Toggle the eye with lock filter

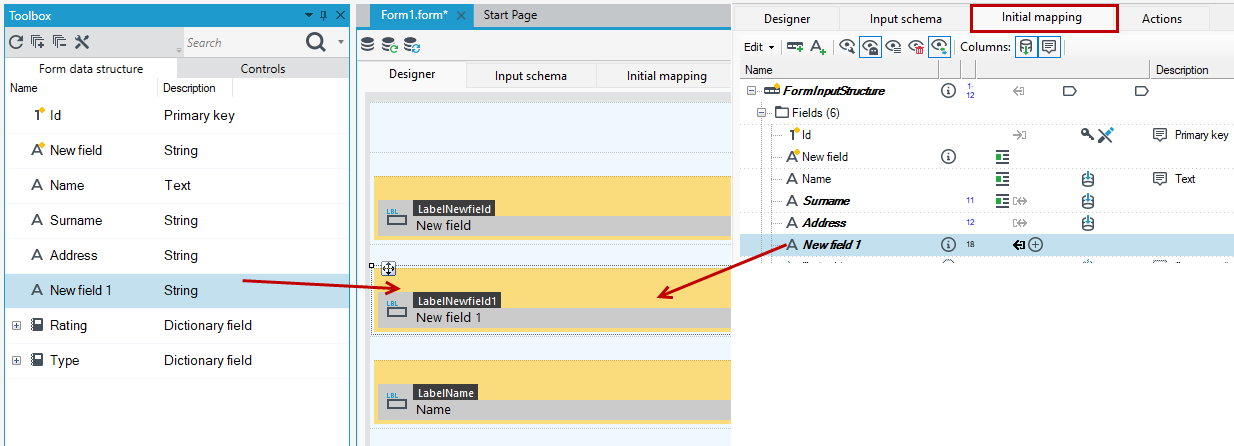(x=870, y=46)
